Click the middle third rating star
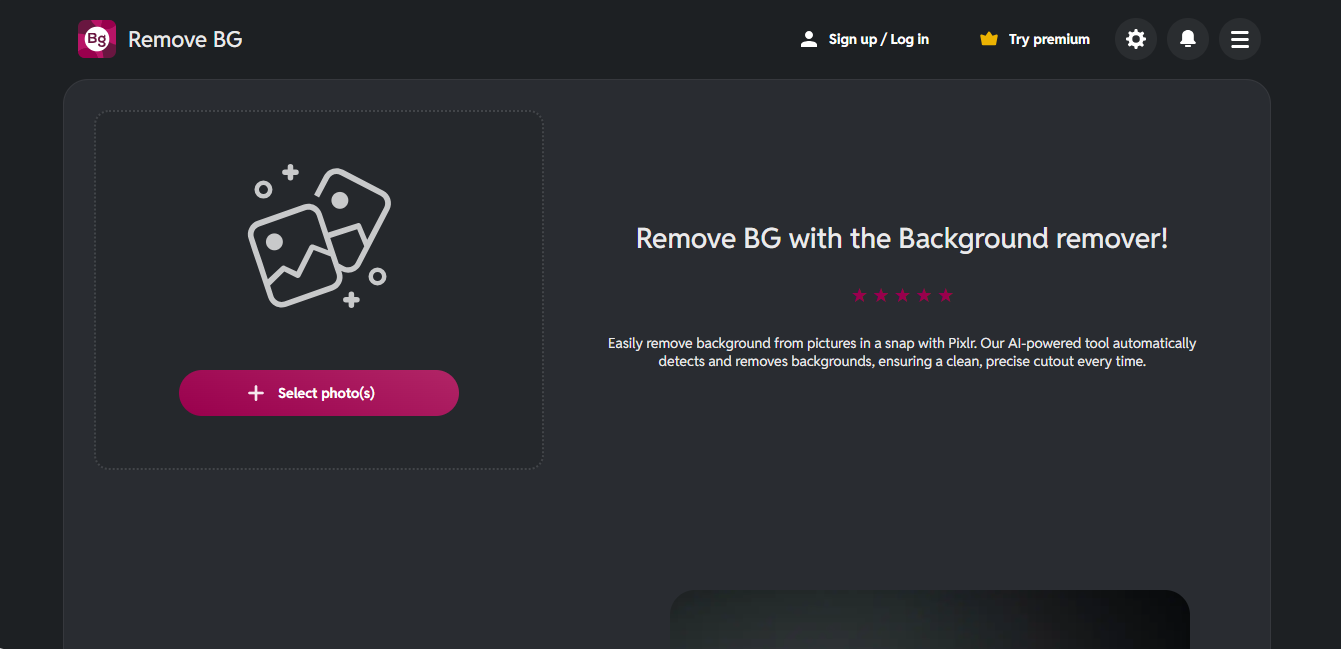 click(902, 295)
